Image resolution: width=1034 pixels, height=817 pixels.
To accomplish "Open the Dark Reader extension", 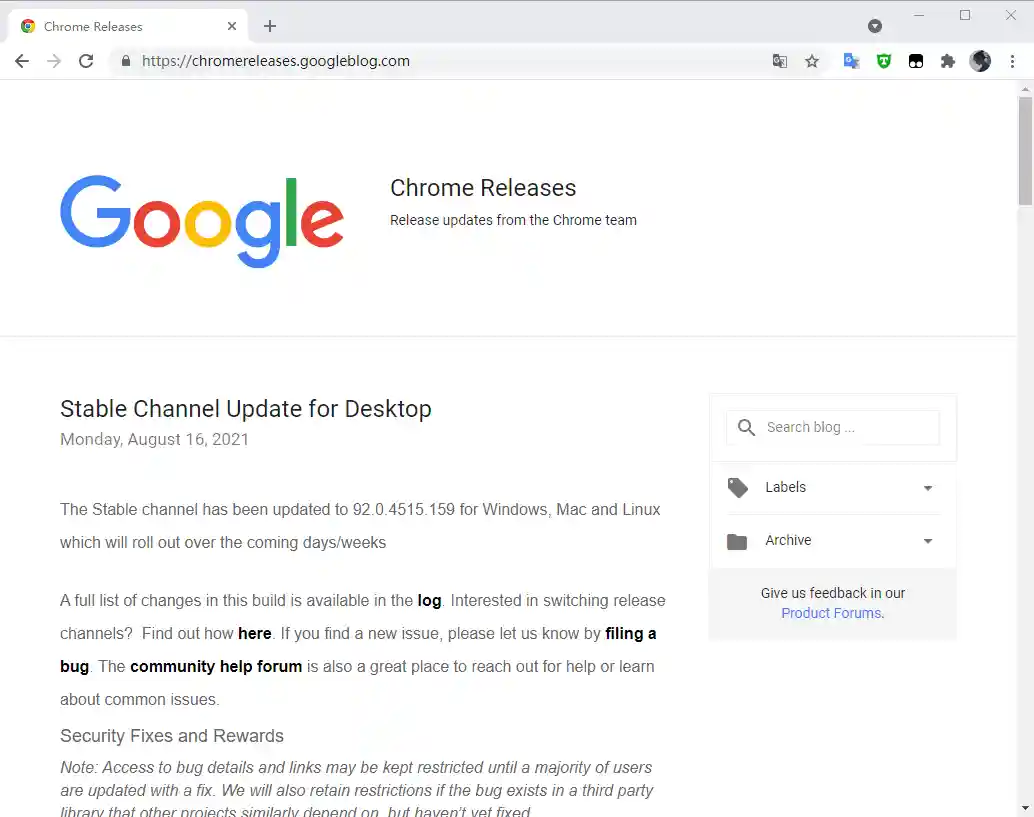I will [x=916, y=61].
